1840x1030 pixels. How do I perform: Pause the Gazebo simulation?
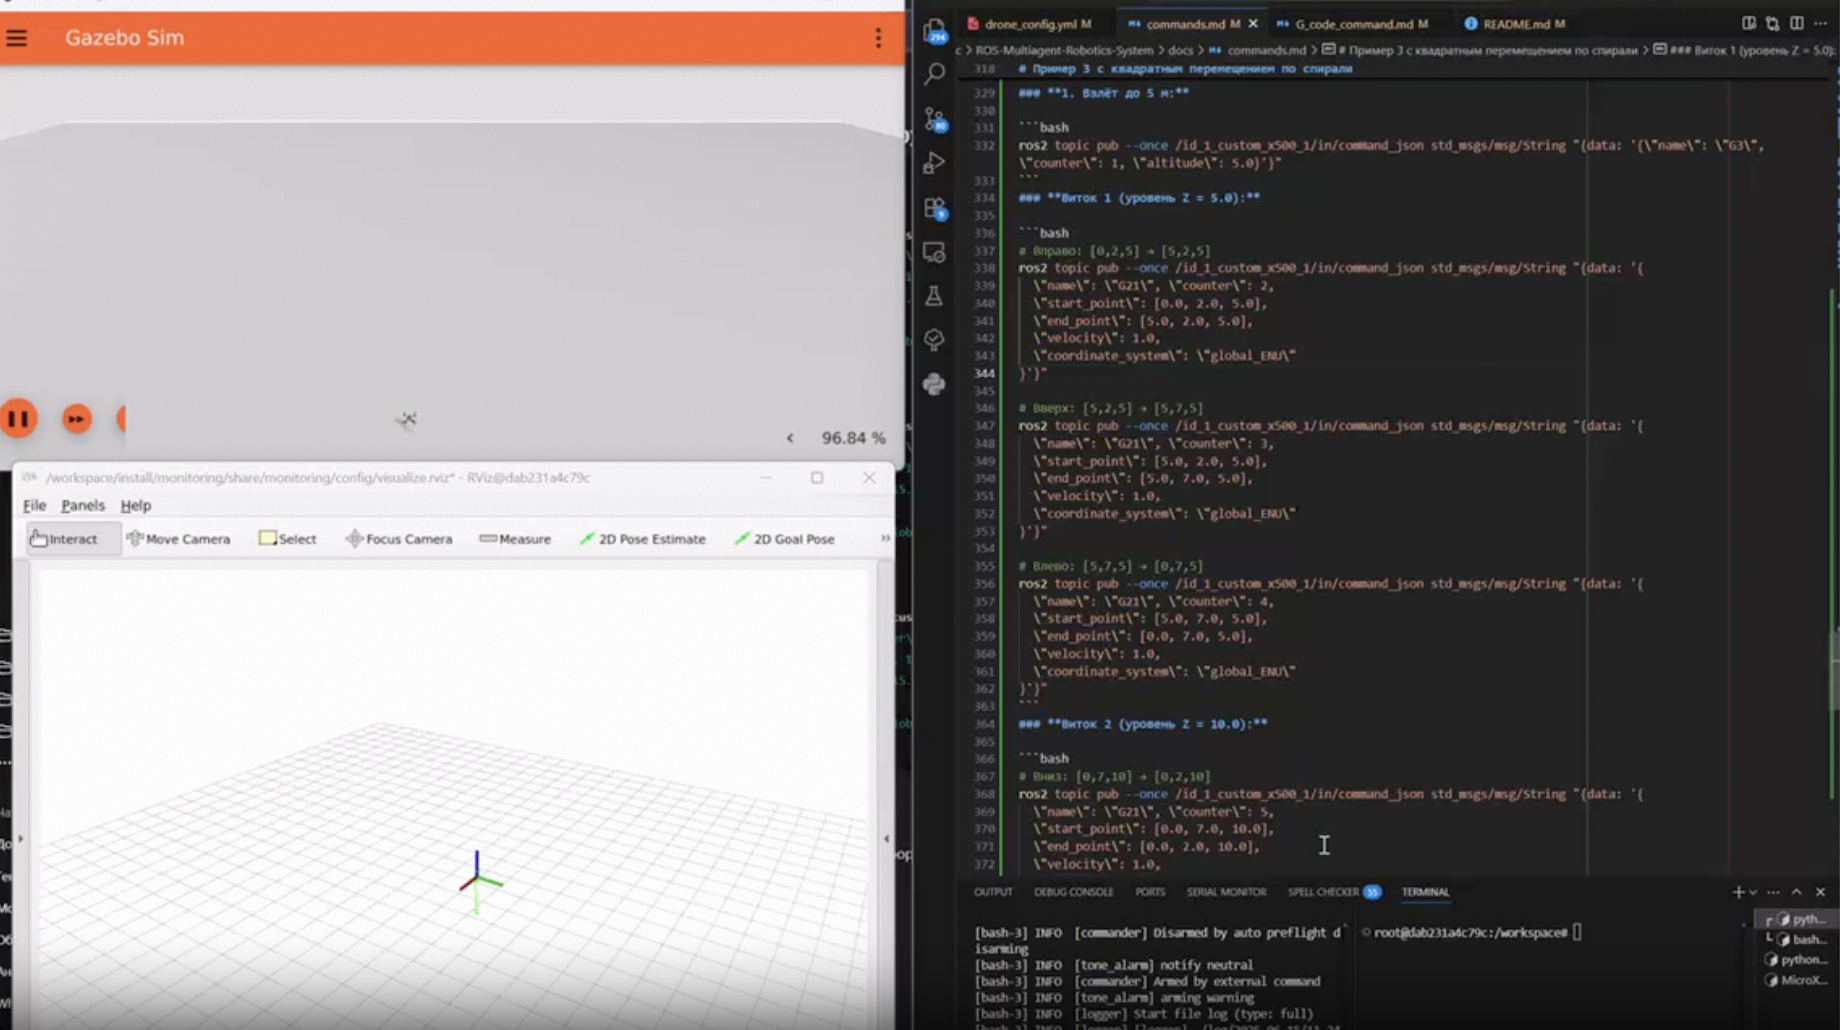tap(19, 419)
